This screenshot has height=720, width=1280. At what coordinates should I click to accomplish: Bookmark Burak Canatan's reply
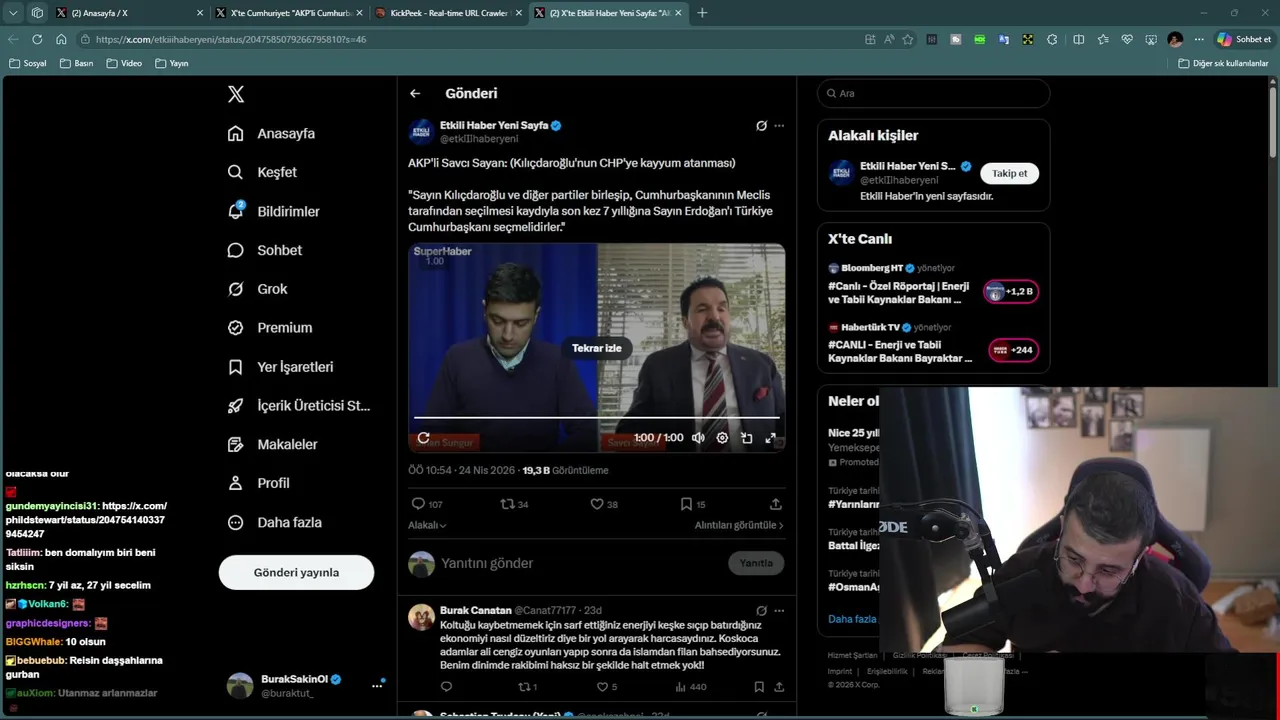(x=759, y=687)
